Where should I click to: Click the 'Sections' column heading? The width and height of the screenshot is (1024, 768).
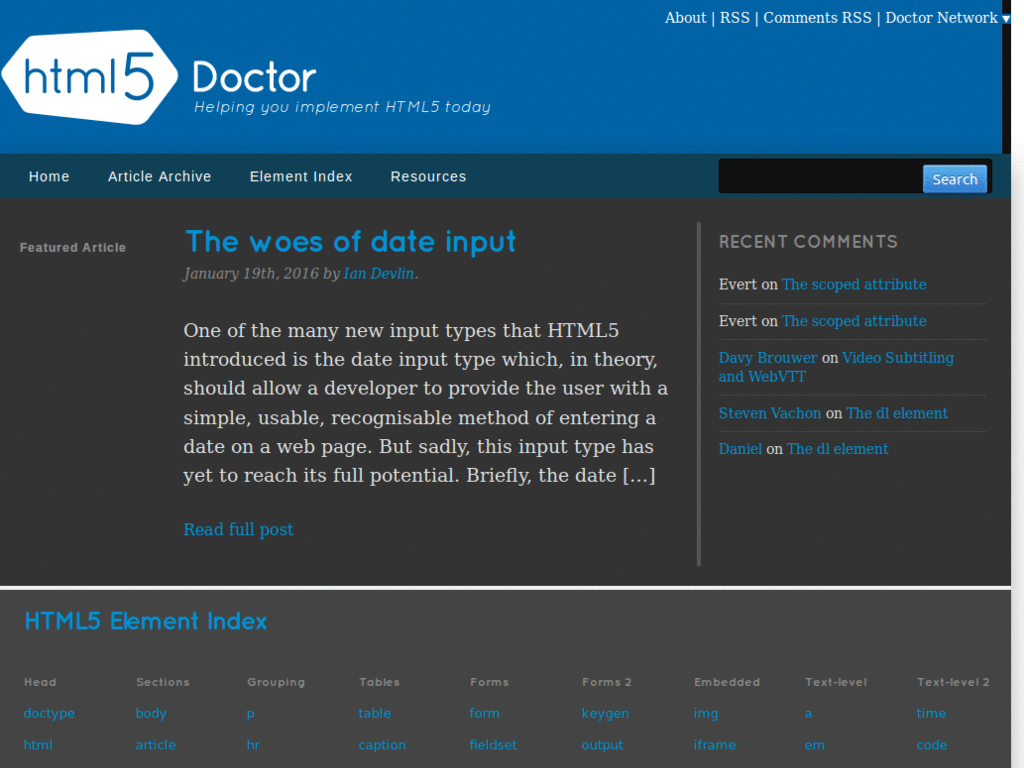click(x=163, y=682)
